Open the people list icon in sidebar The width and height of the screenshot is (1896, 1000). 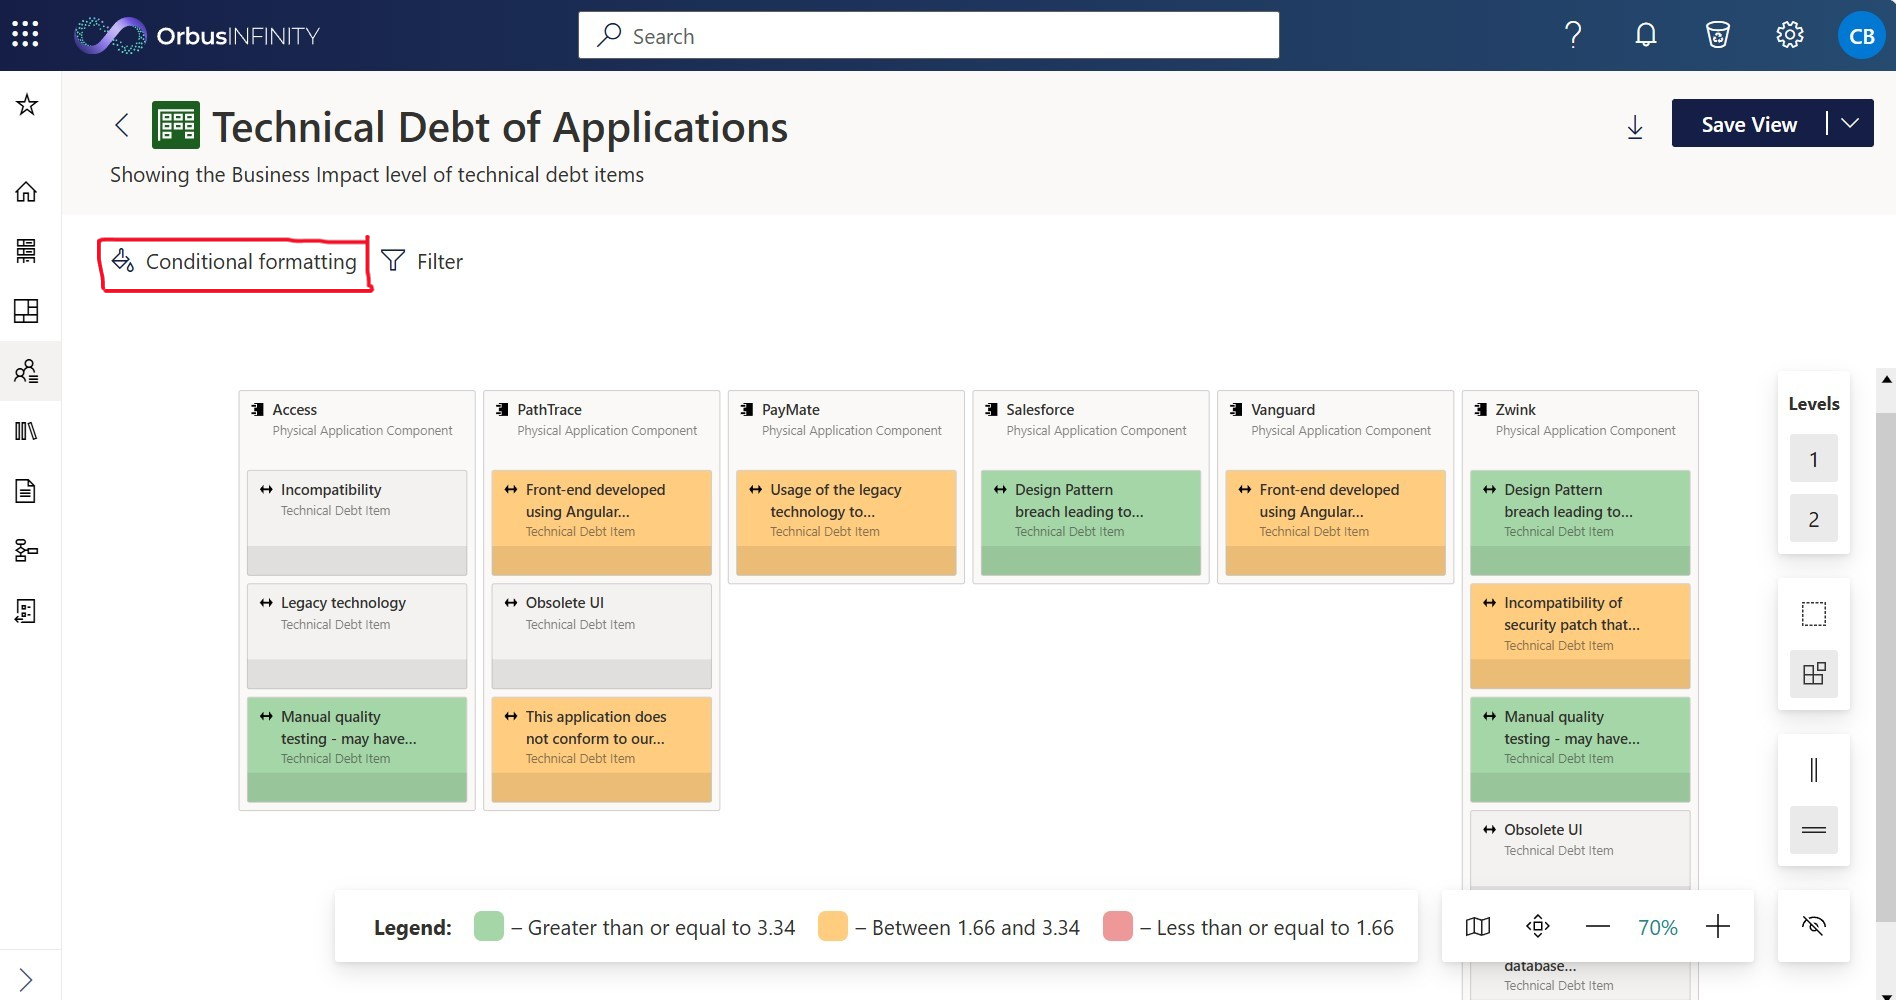(27, 371)
